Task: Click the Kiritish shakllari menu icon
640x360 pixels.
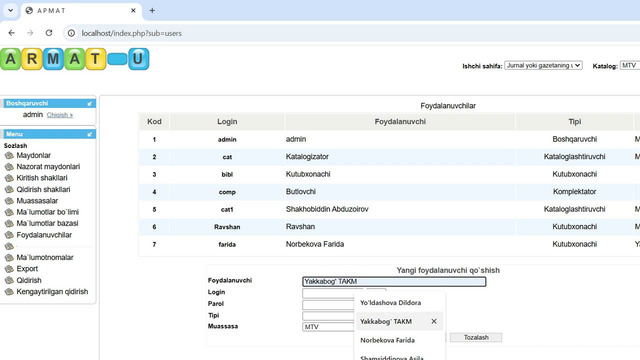Action: click(x=9, y=178)
